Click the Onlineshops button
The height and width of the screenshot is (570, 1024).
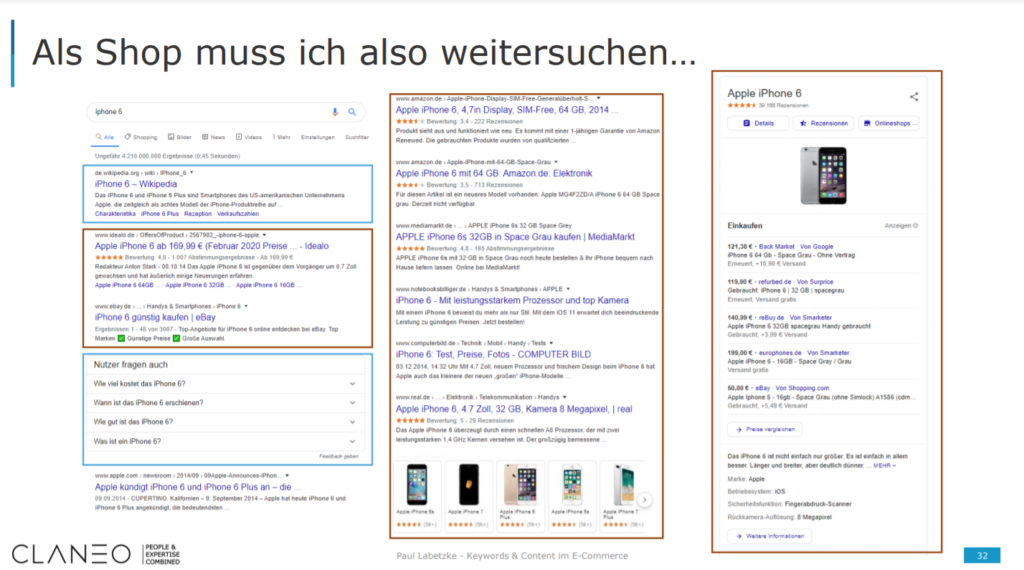889,123
